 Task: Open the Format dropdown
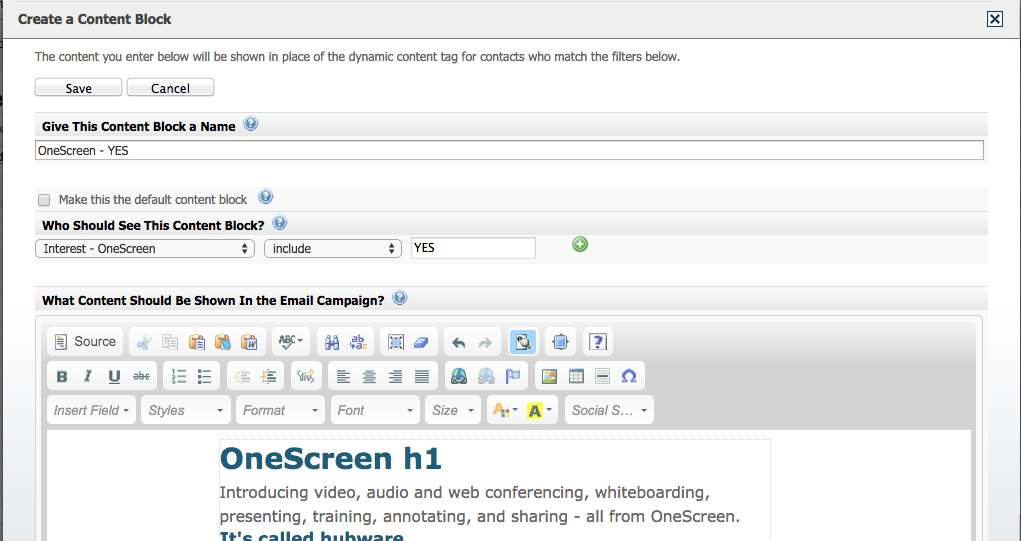[x=280, y=410]
